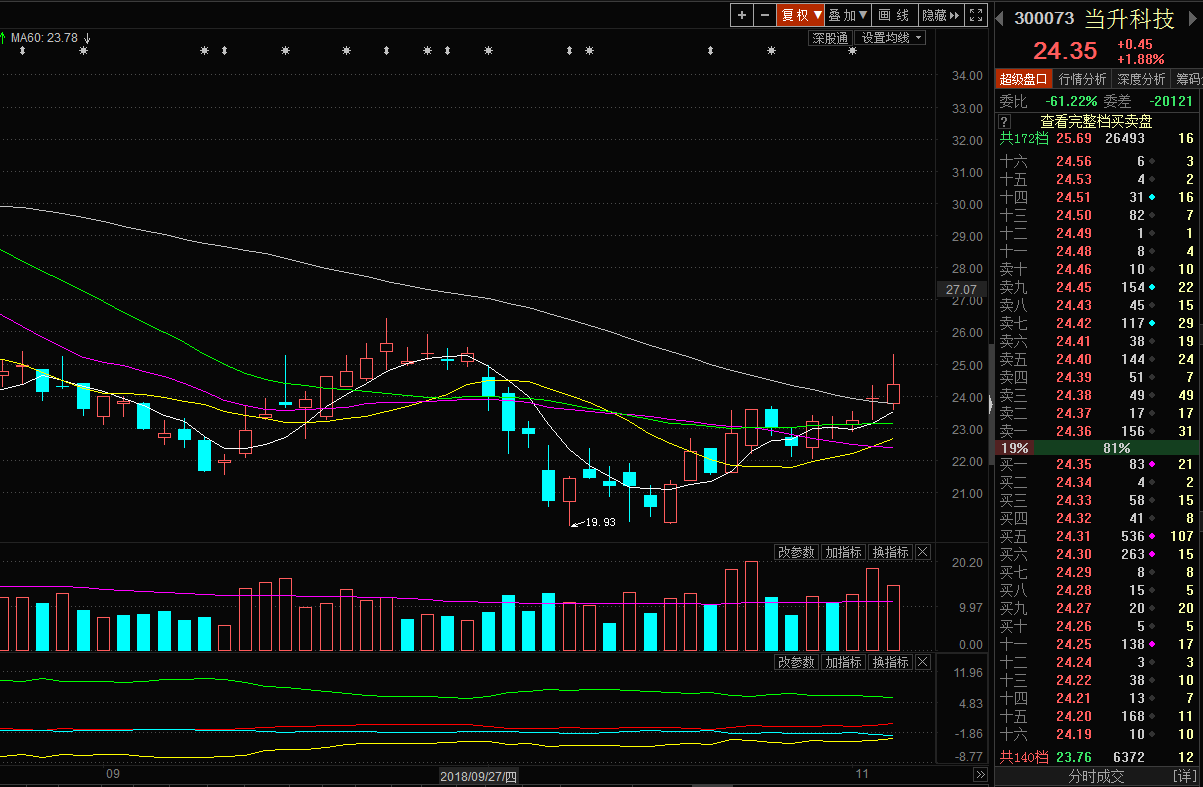The height and width of the screenshot is (787, 1203).
Task: Close the bottom indicator sub-panel
Action: (923, 662)
